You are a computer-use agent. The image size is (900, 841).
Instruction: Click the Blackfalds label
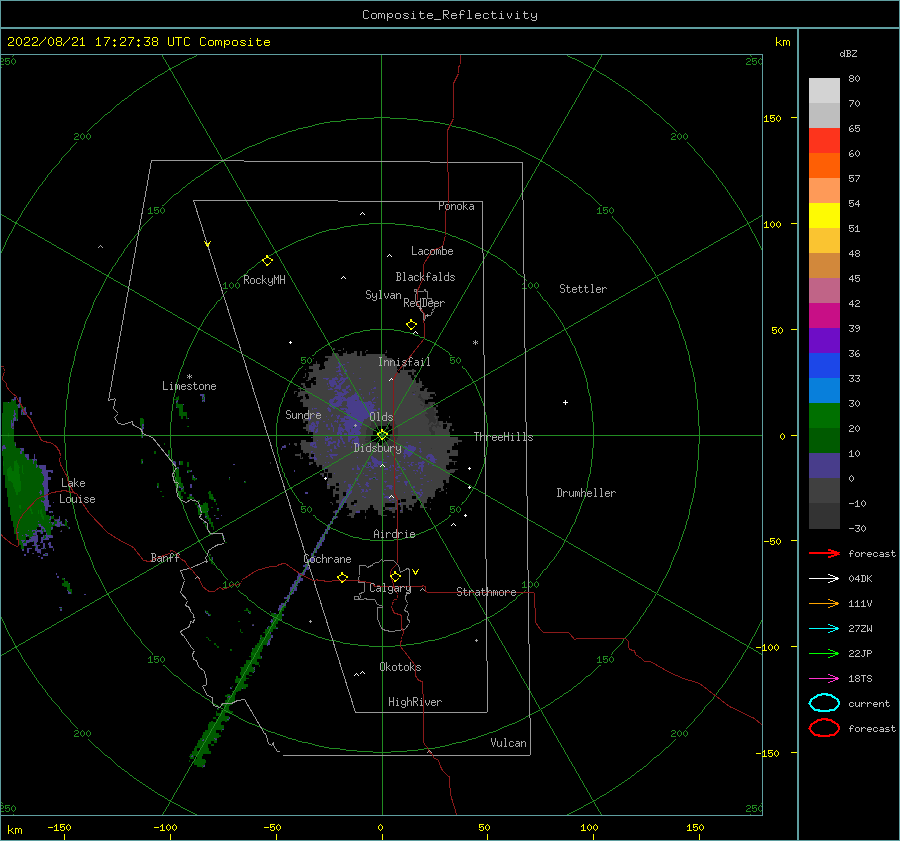pos(425,277)
